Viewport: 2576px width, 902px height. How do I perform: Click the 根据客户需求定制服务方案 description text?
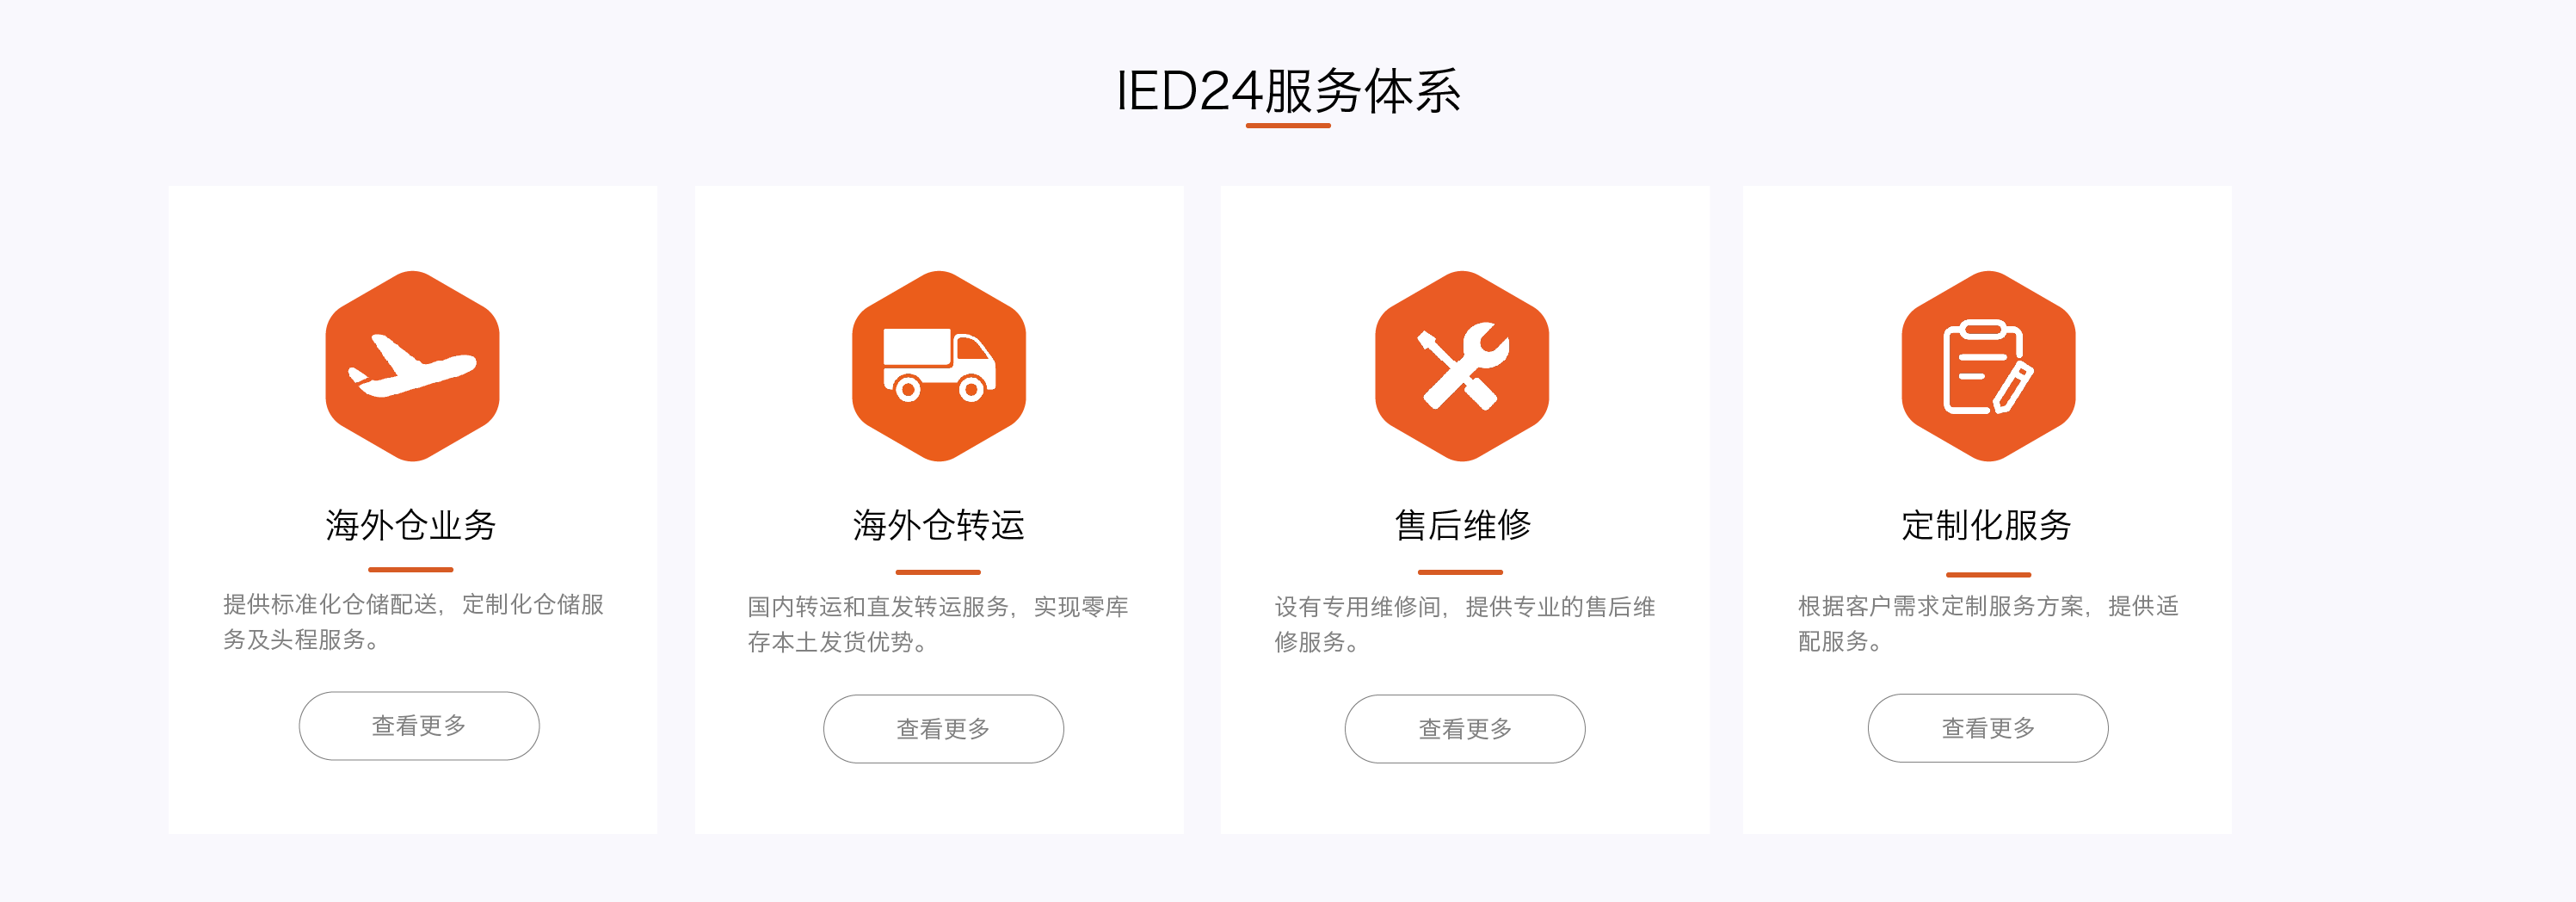click(x=1988, y=623)
